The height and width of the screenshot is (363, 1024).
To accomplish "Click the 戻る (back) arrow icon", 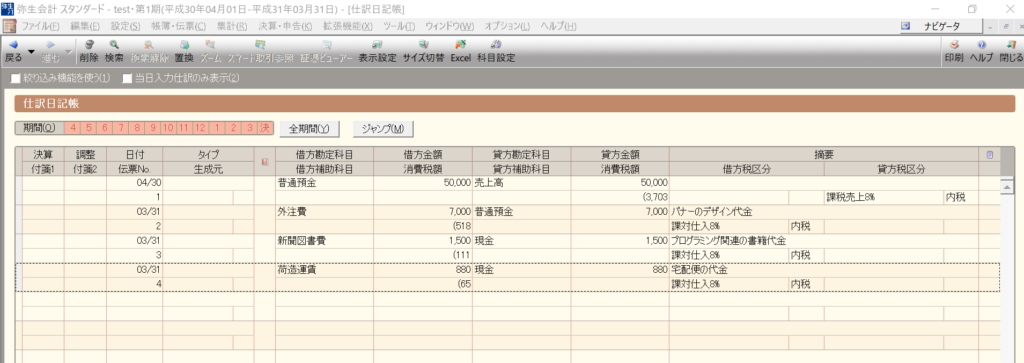I will tap(12, 45).
